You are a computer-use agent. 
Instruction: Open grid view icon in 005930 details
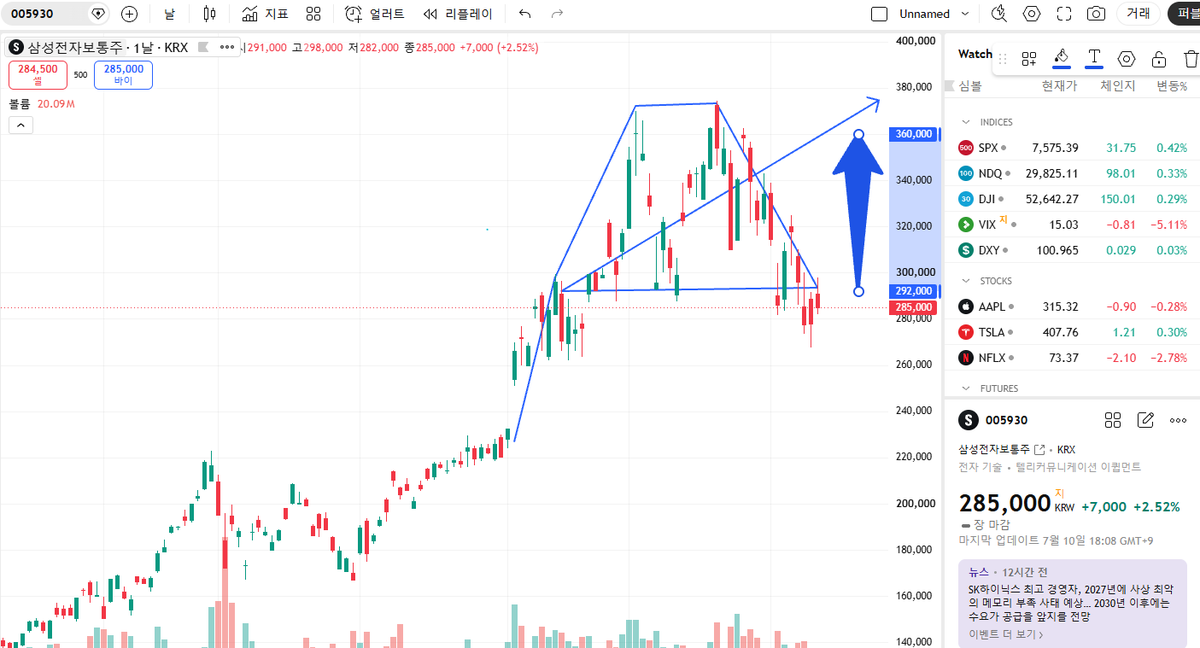tap(1112, 420)
